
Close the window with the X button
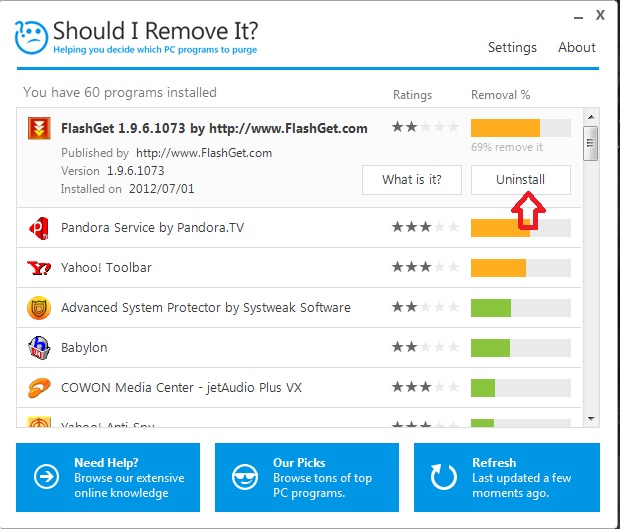point(600,15)
